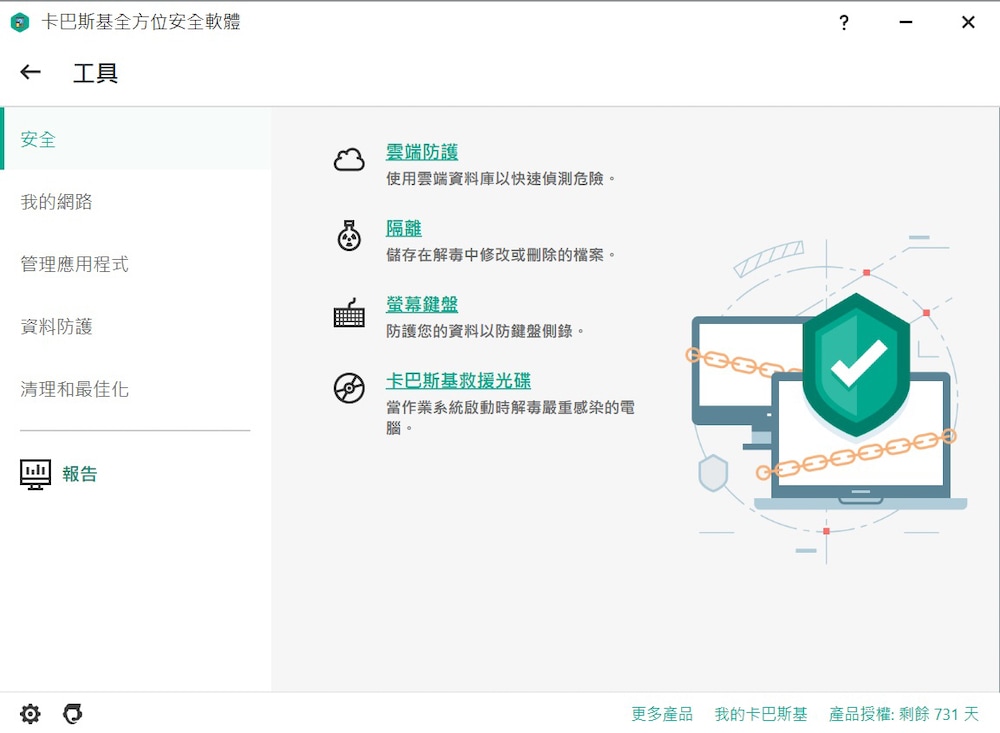Click the back arrow next to 工具
This screenshot has height=733, width=1000.
coord(31,72)
